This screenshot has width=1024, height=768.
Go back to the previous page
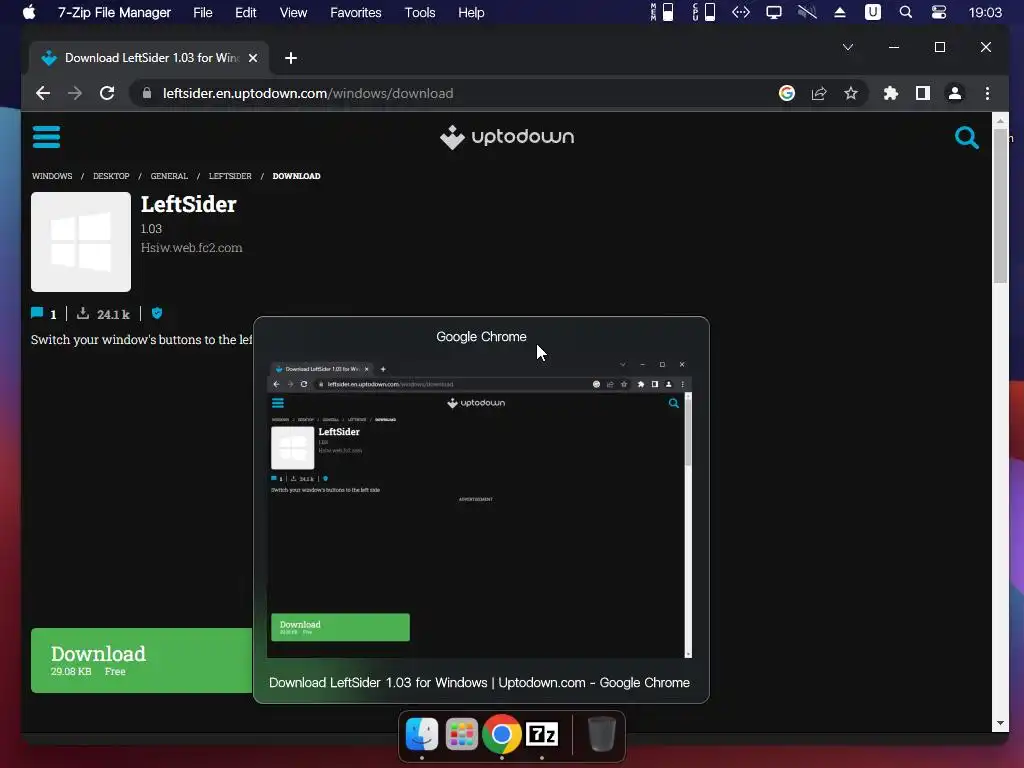click(x=43, y=93)
